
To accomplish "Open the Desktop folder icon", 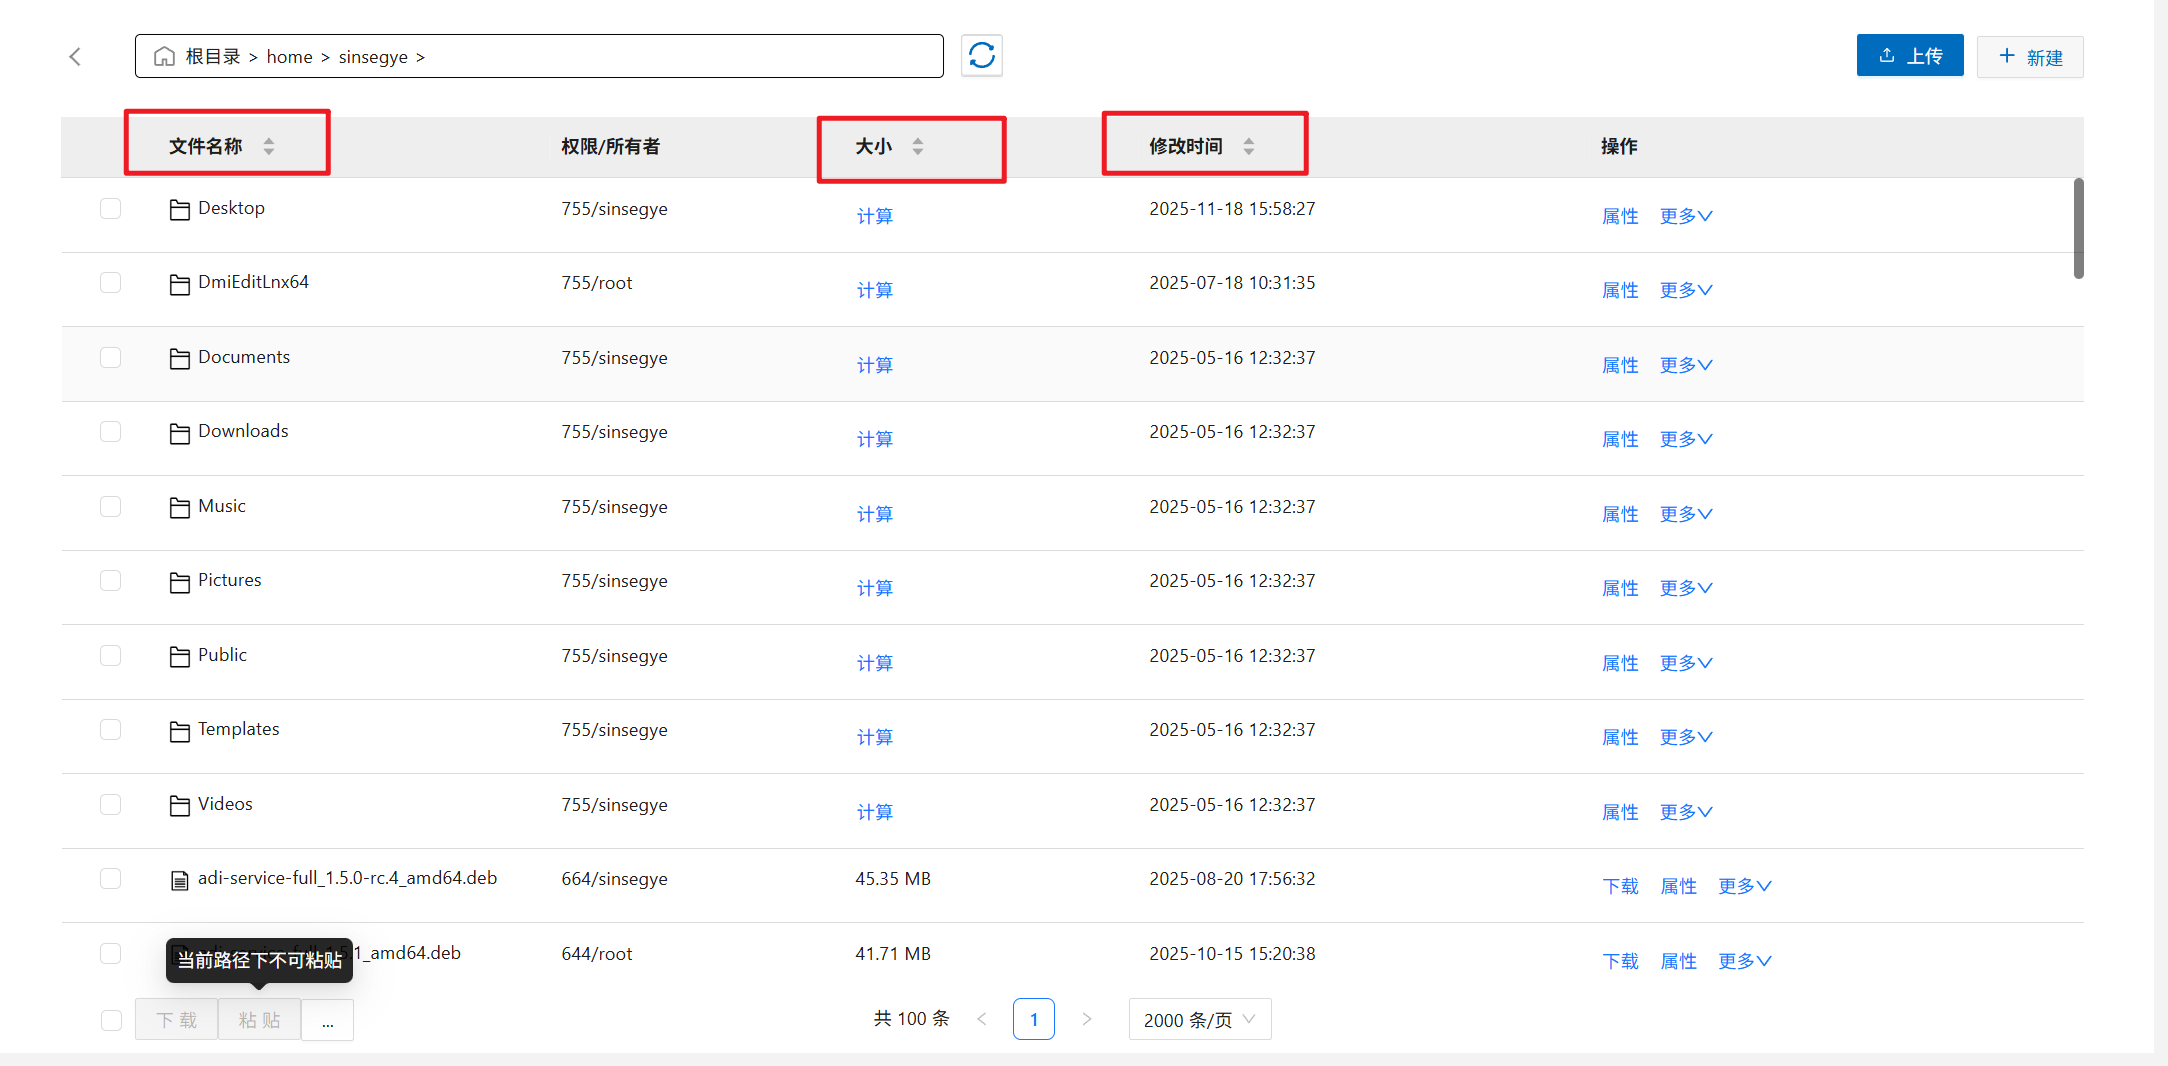I will point(180,210).
